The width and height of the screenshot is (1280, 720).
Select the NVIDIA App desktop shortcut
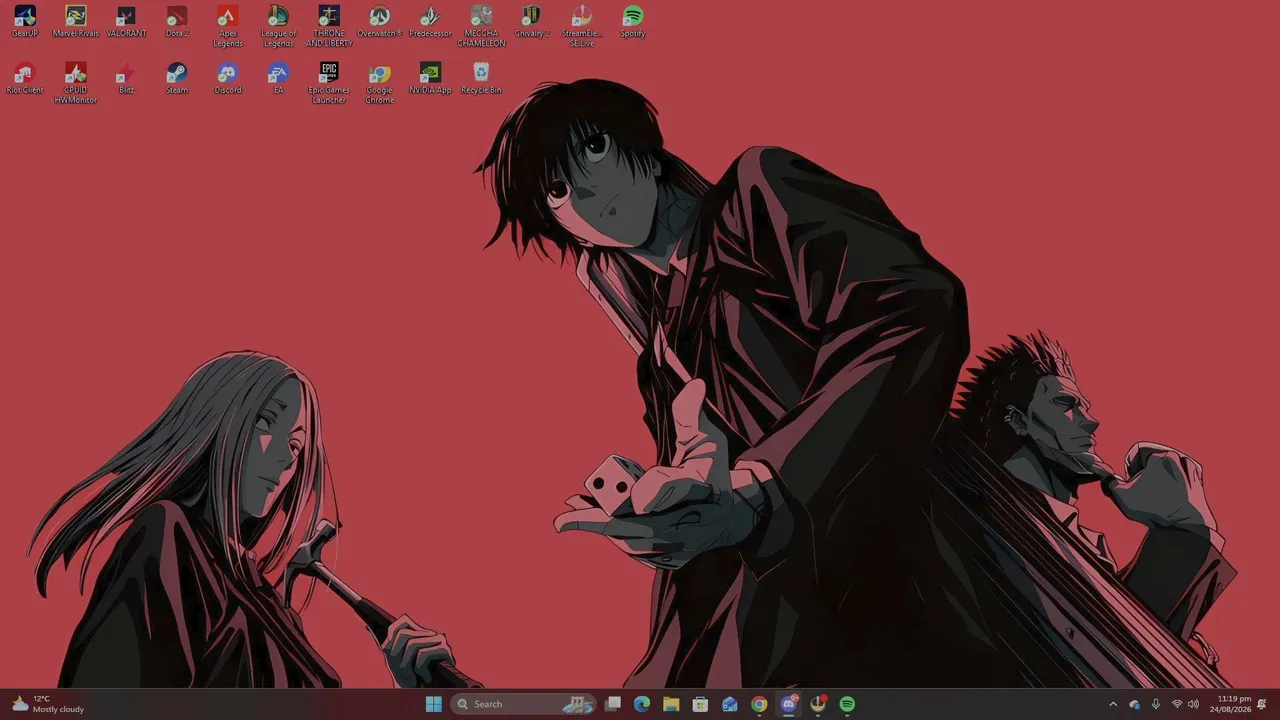tap(430, 79)
